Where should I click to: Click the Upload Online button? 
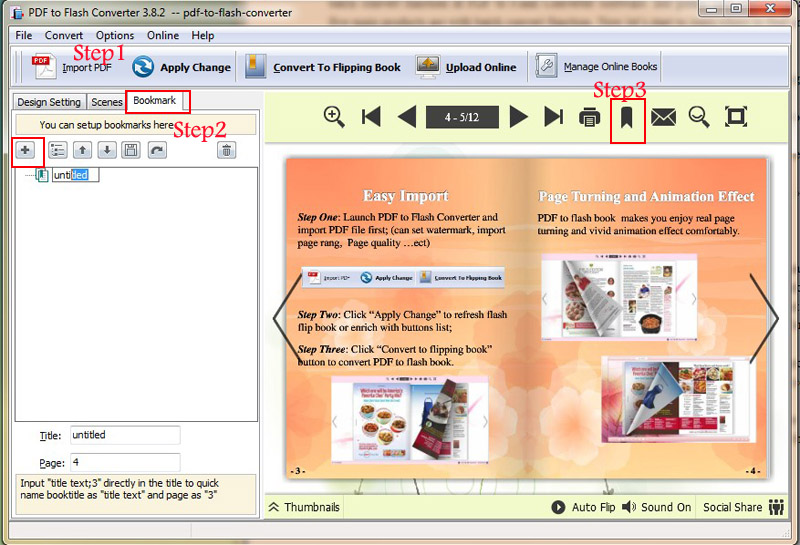tap(466, 67)
